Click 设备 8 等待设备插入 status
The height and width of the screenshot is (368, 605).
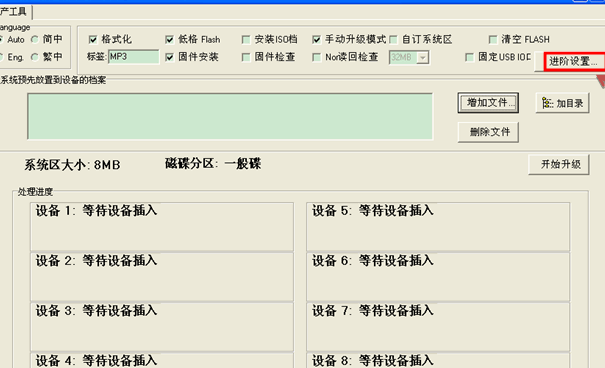point(373,360)
